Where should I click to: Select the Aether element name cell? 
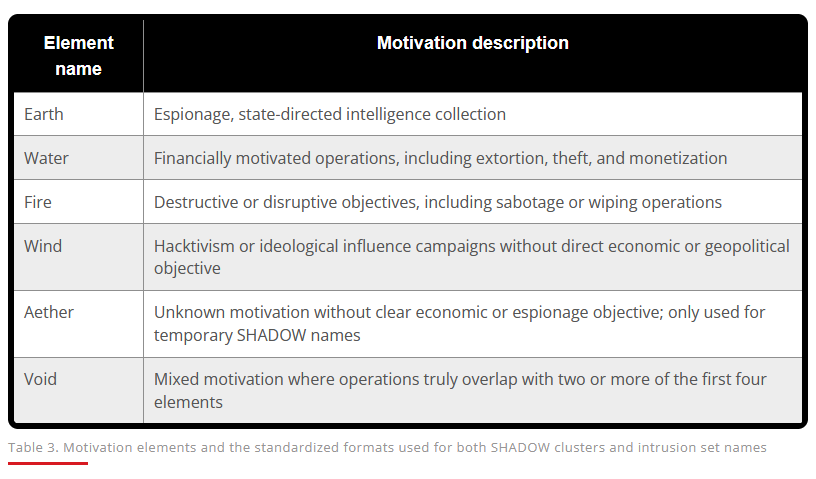coord(49,312)
